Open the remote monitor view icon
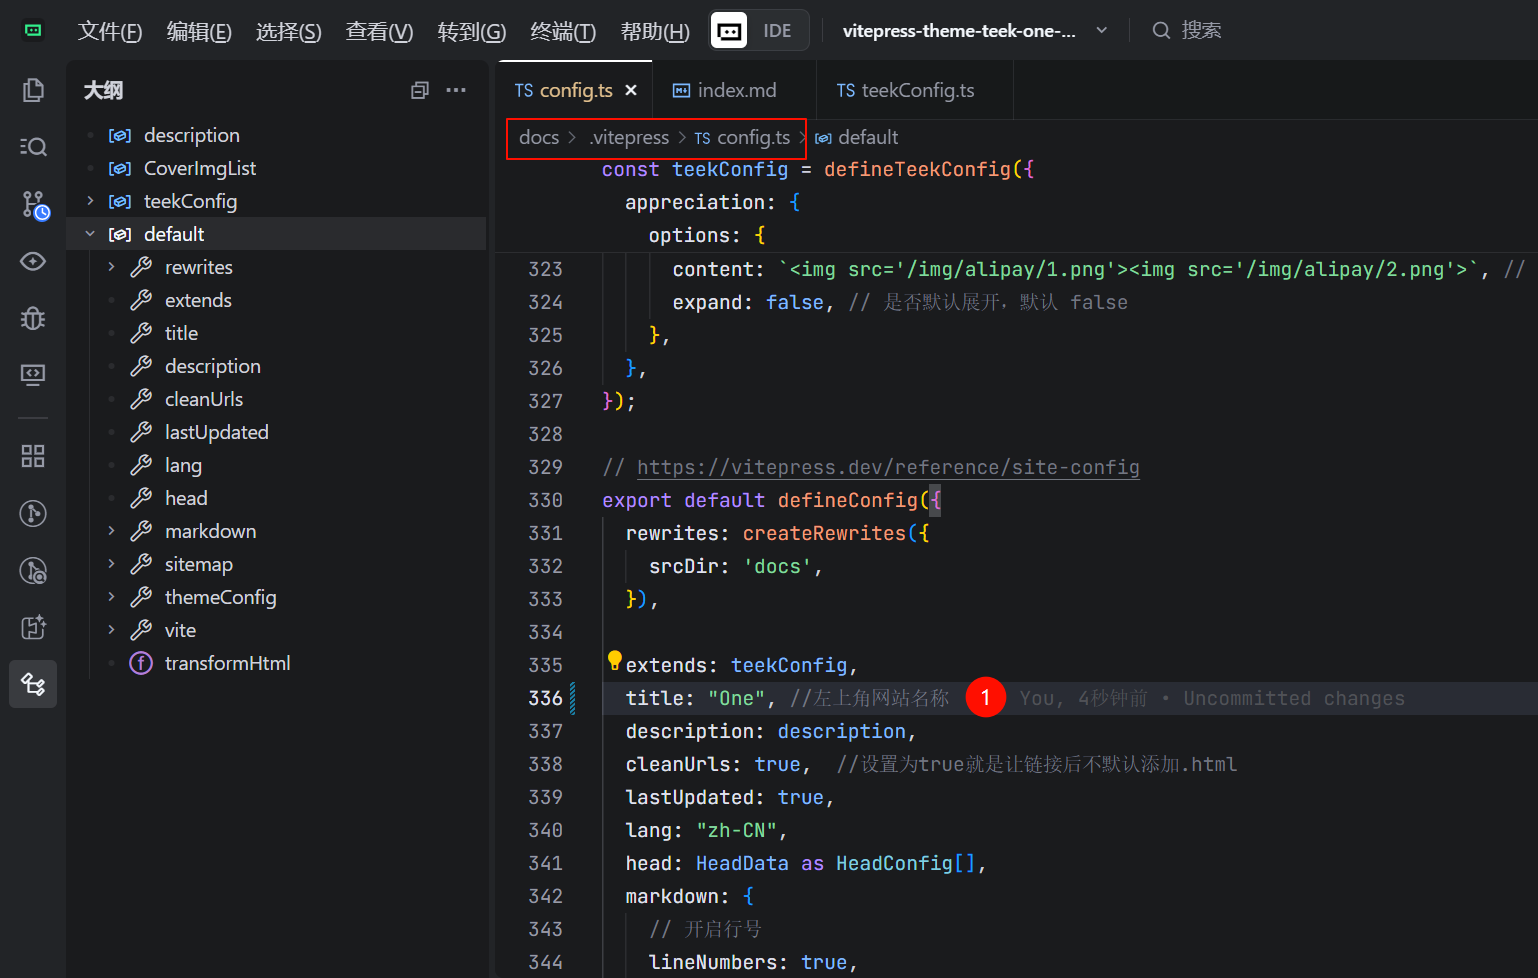The image size is (1538, 978). [x=33, y=375]
